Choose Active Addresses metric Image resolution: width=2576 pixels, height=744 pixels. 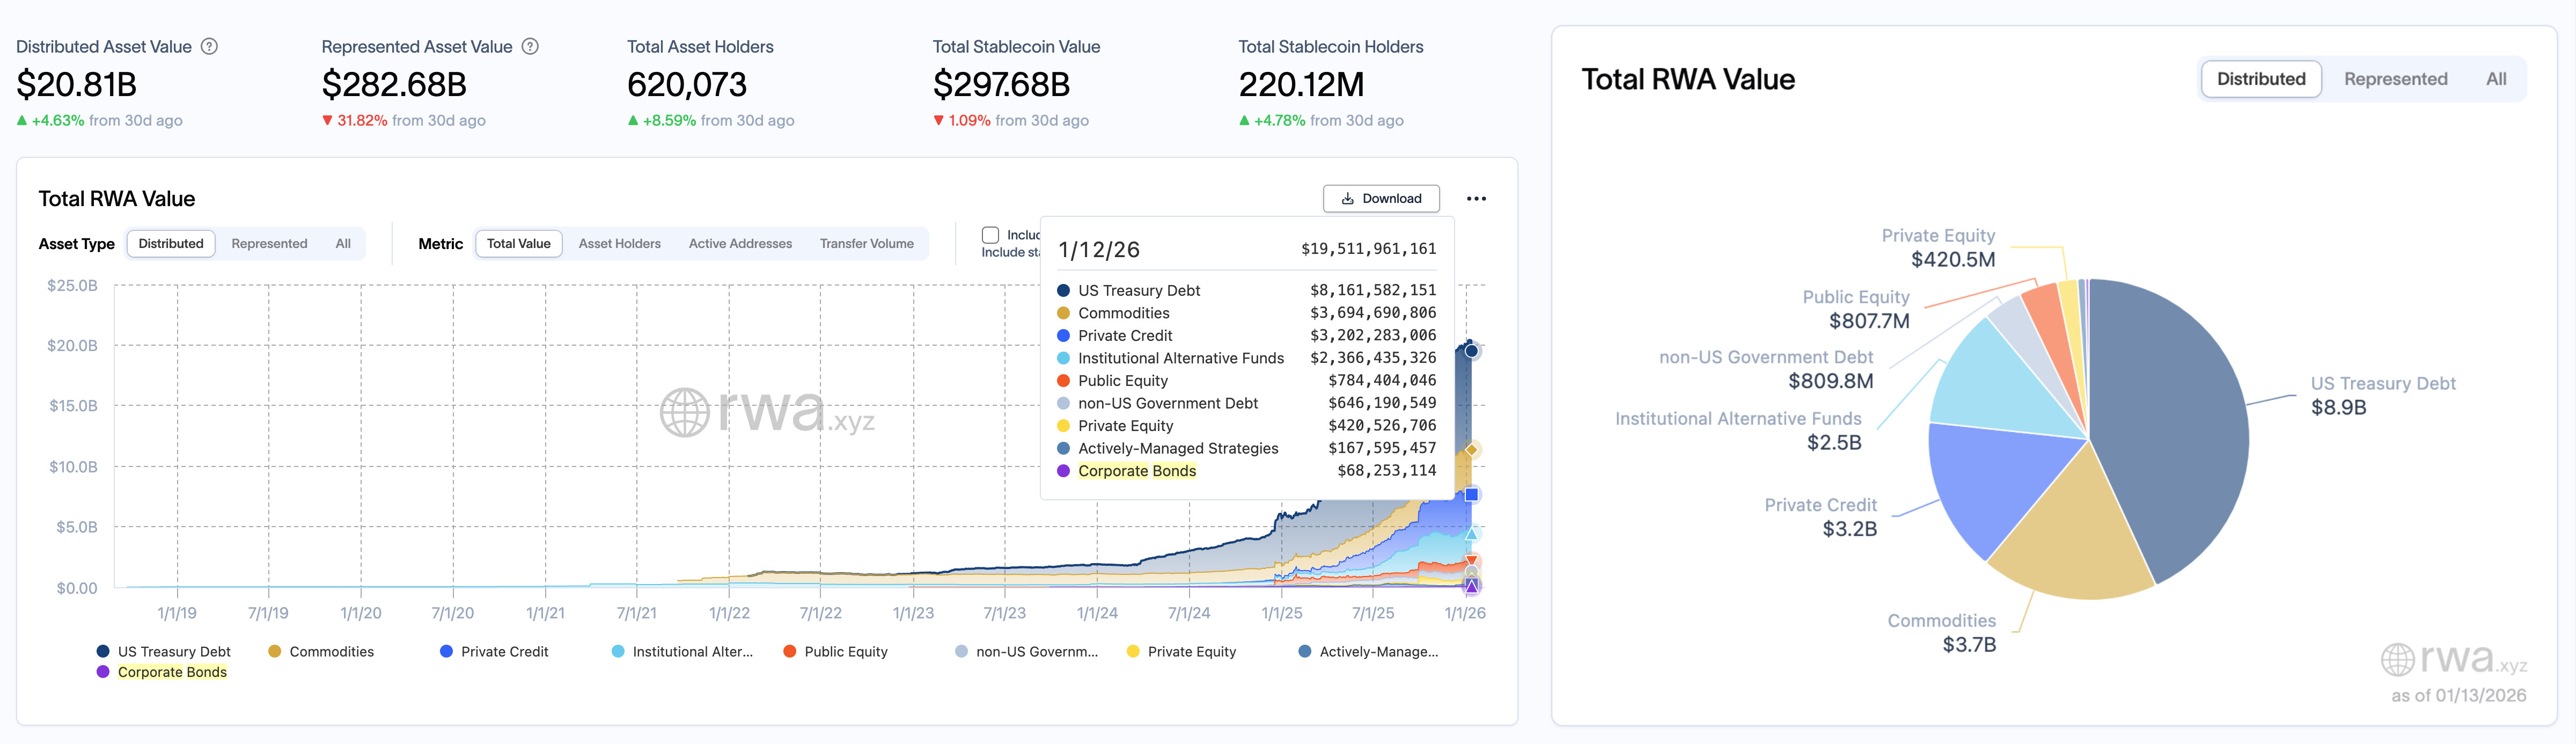[740, 244]
